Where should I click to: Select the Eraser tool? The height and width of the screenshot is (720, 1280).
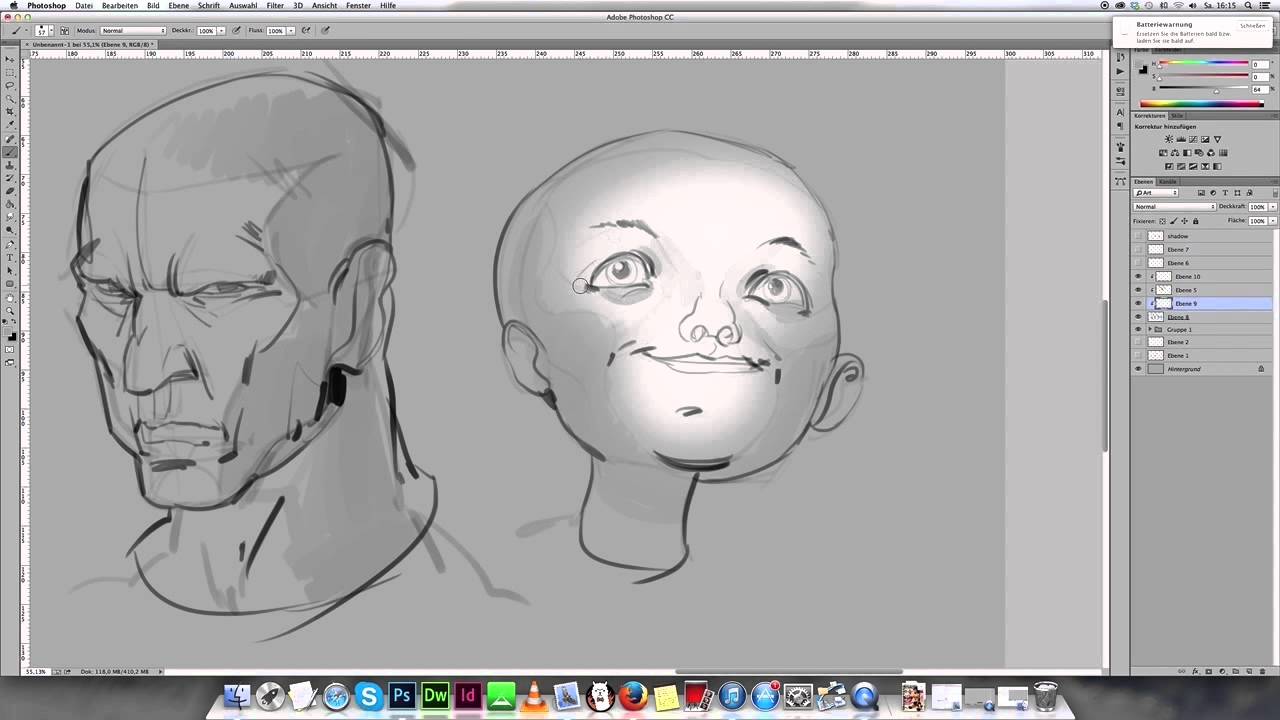pyautogui.click(x=10, y=191)
